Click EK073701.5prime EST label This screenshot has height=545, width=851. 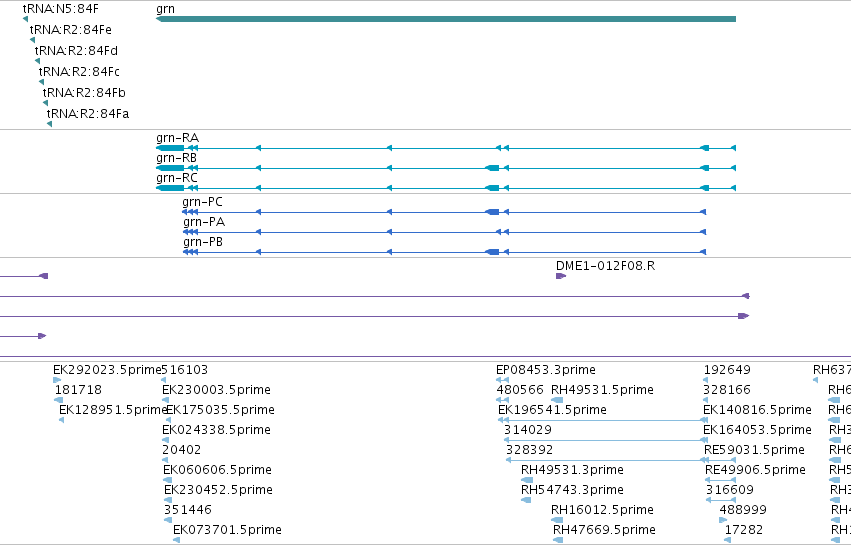pyautogui.click(x=227, y=530)
